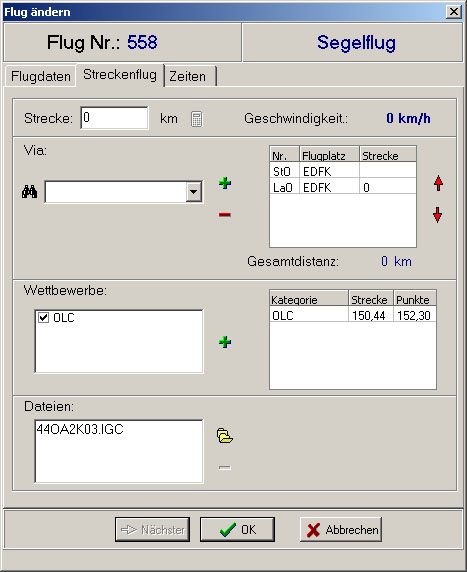Click into the Strecke distance input field
Image resolution: width=467 pixels, height=572 pixels.
pyautogui.click(x=115, y=118)
